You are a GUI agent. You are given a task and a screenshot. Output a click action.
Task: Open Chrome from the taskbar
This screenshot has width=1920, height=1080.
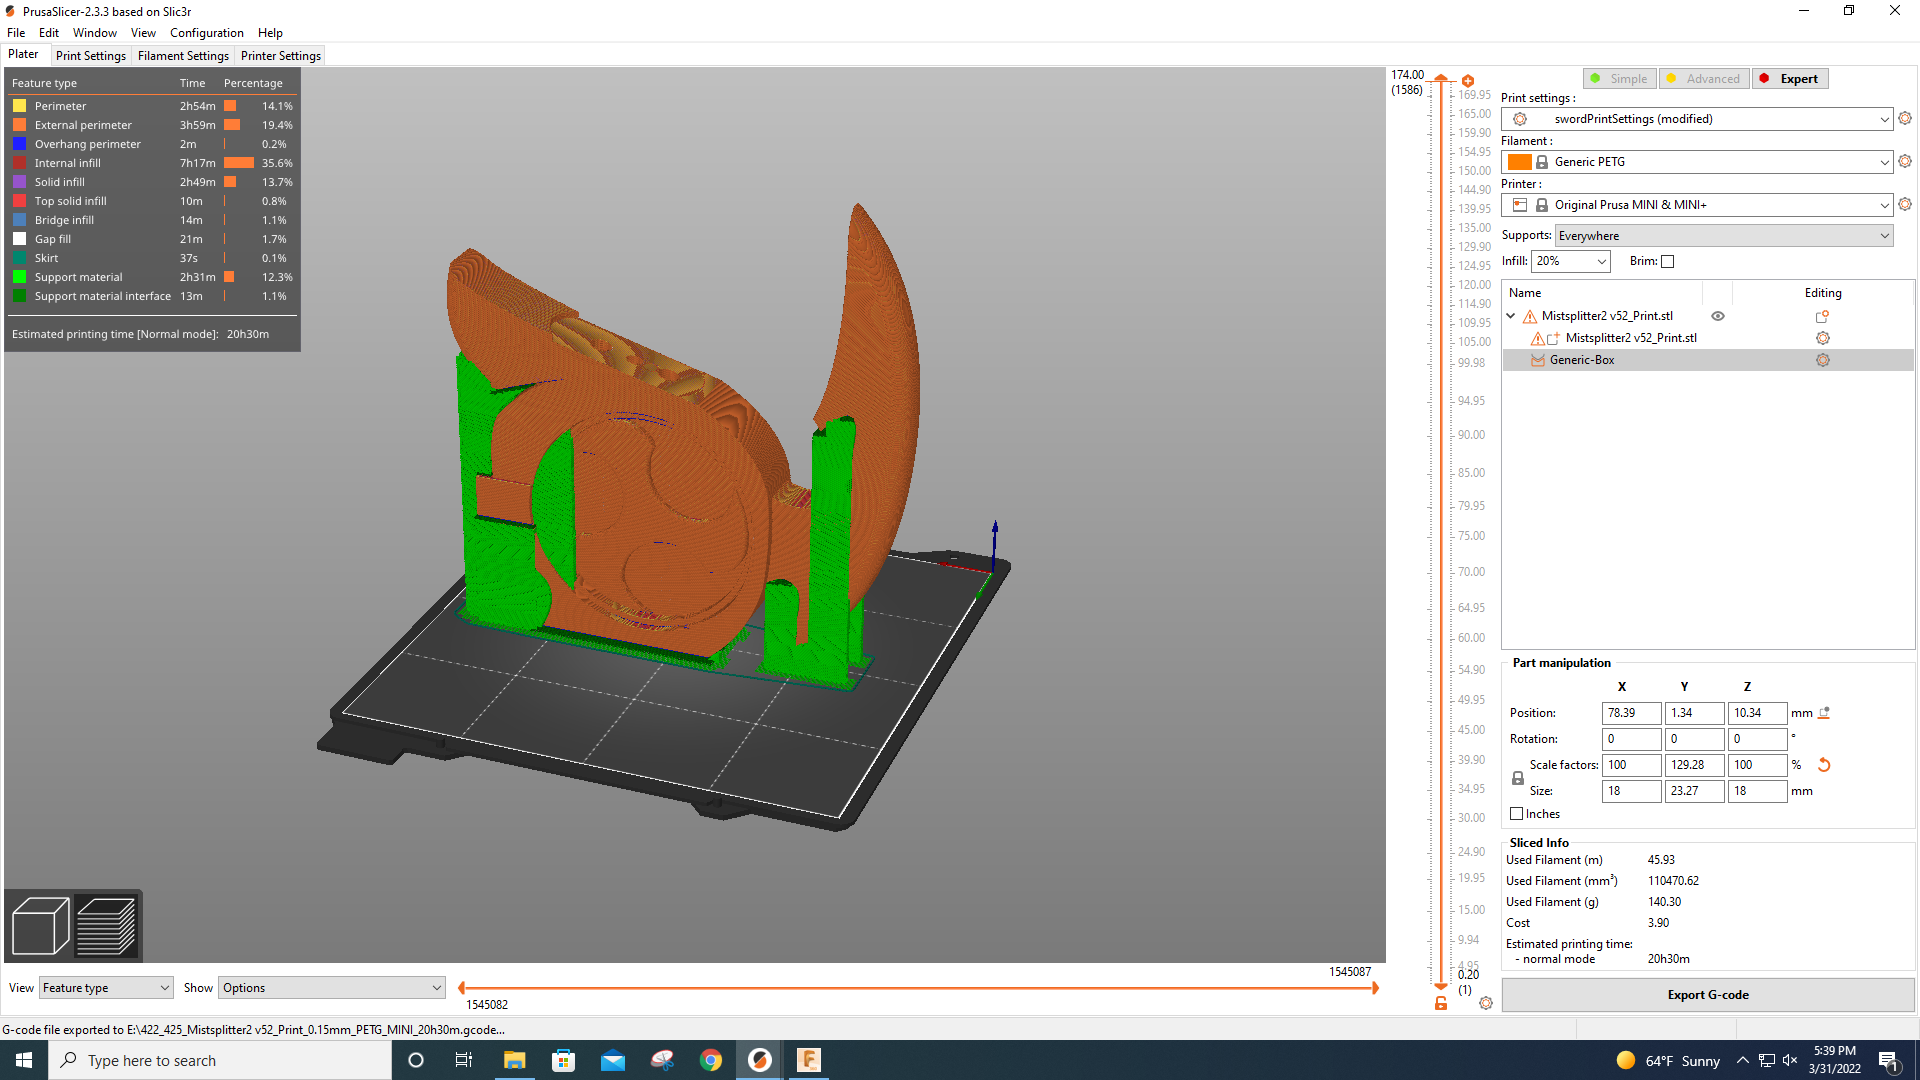pyautogui.click(x=711, y=1060)
